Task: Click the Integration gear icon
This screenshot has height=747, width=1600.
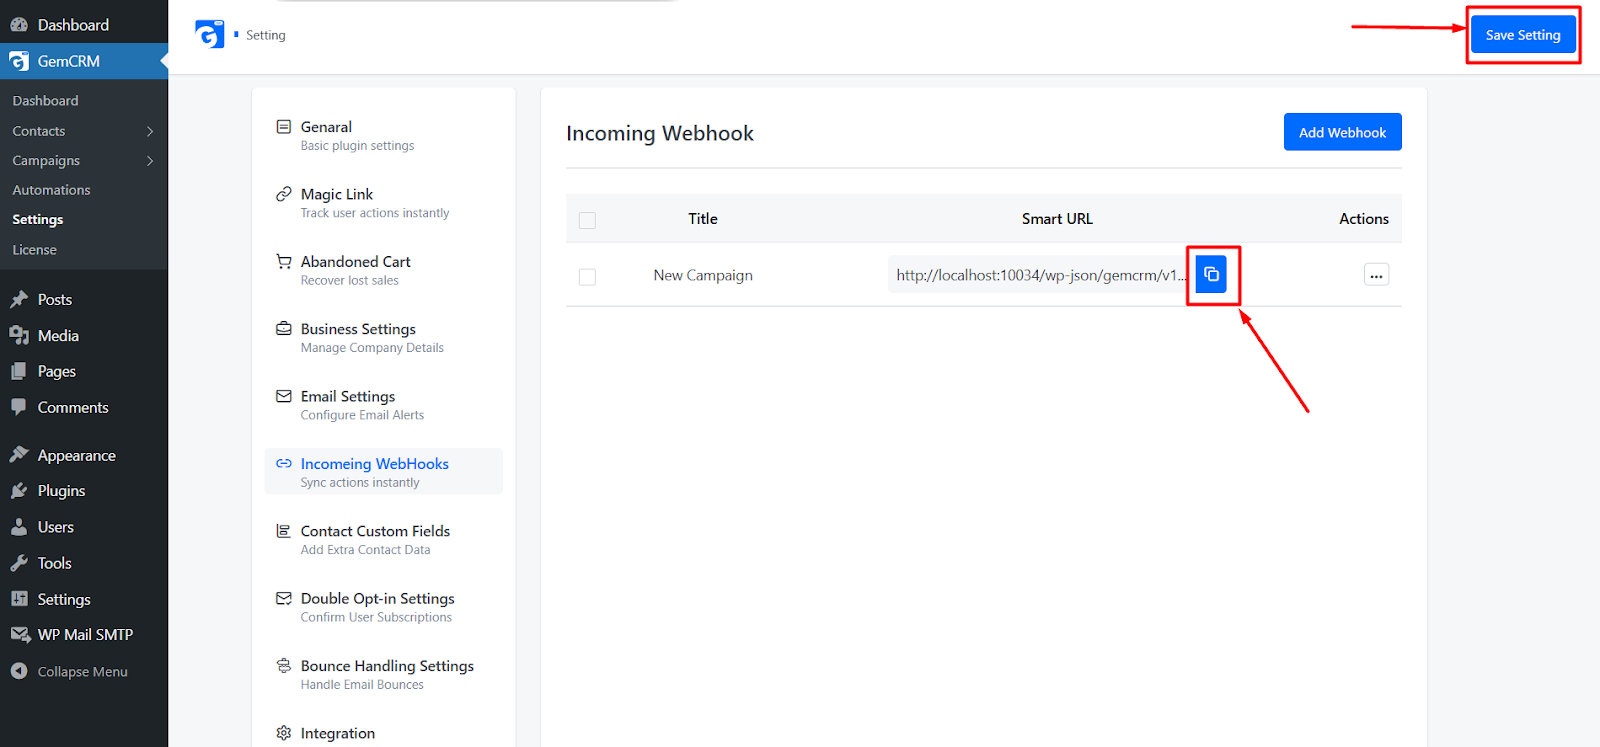Action: 284,733
